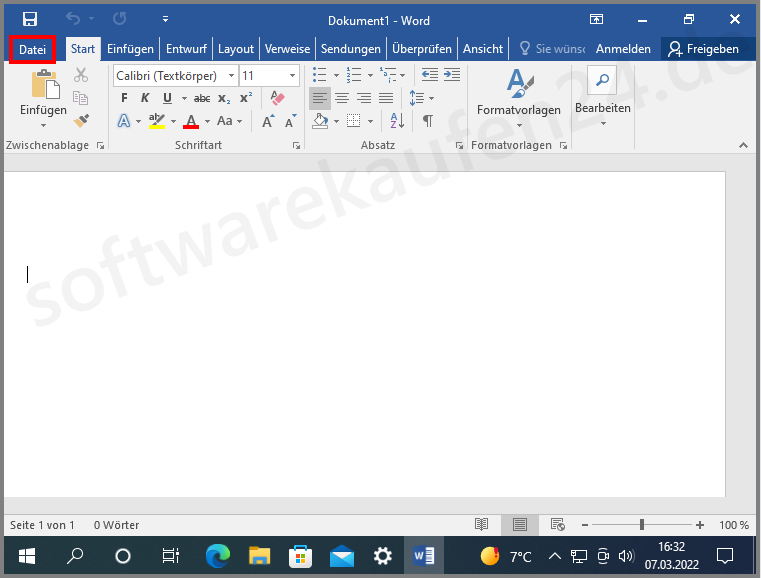Click the Anmelden link
Screen dimensions: 761x578
[x=623, y=49]
